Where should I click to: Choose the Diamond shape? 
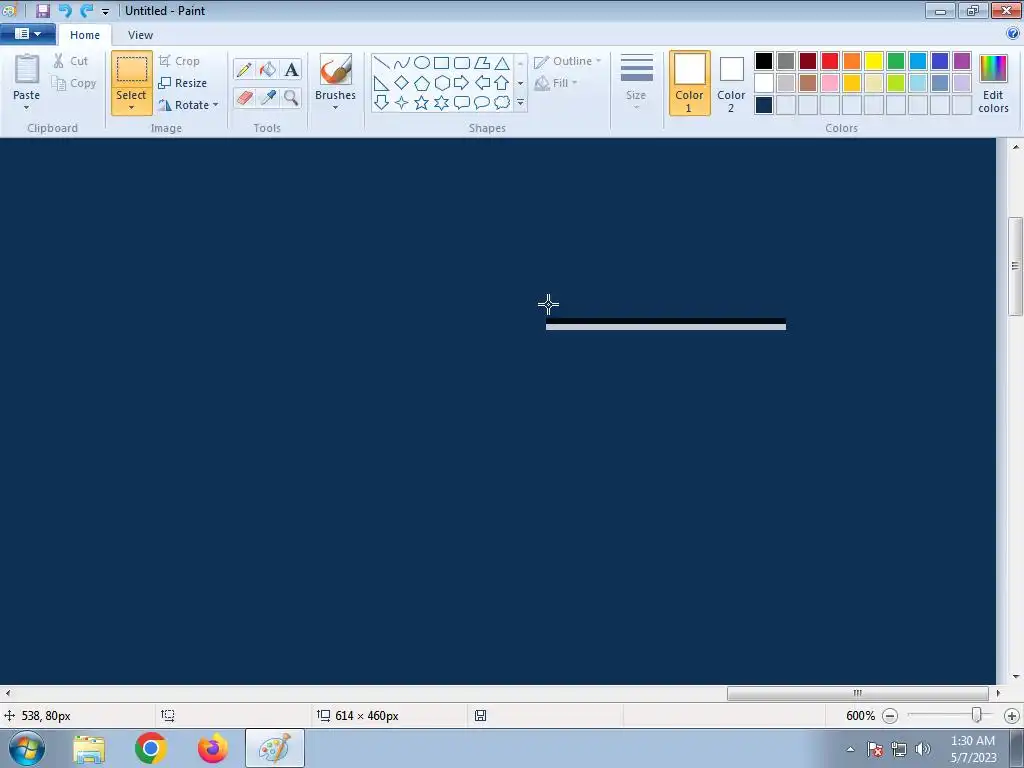click(402, 83)
